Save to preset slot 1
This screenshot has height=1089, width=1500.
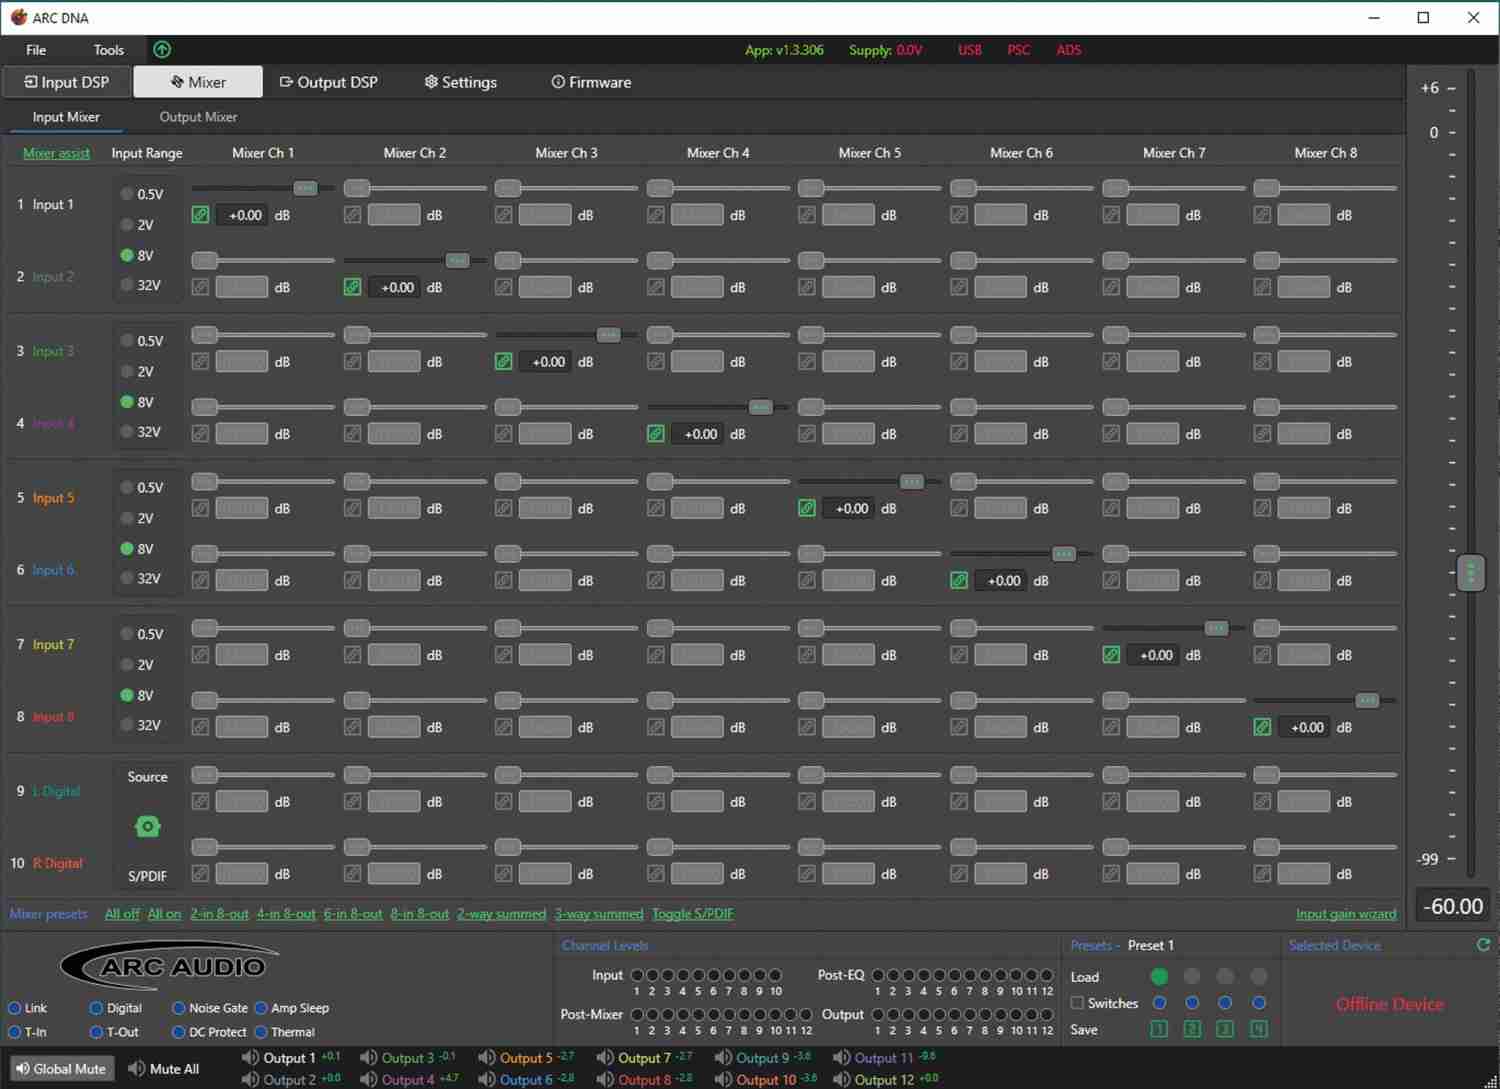tap(1159, 1029)
